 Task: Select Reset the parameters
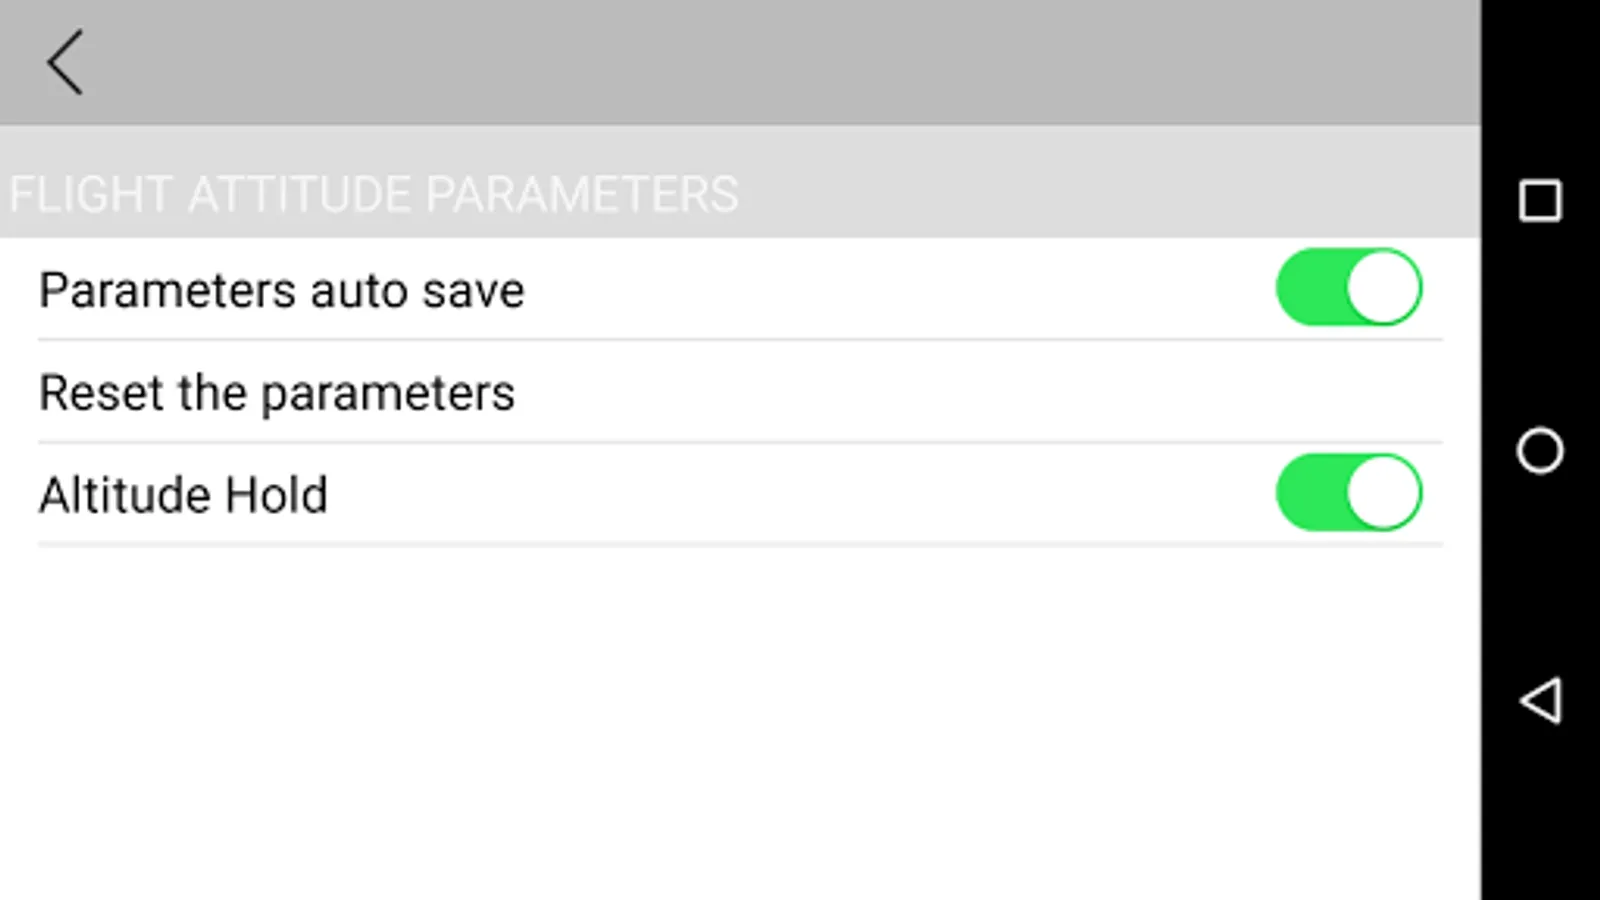point(277,392)
